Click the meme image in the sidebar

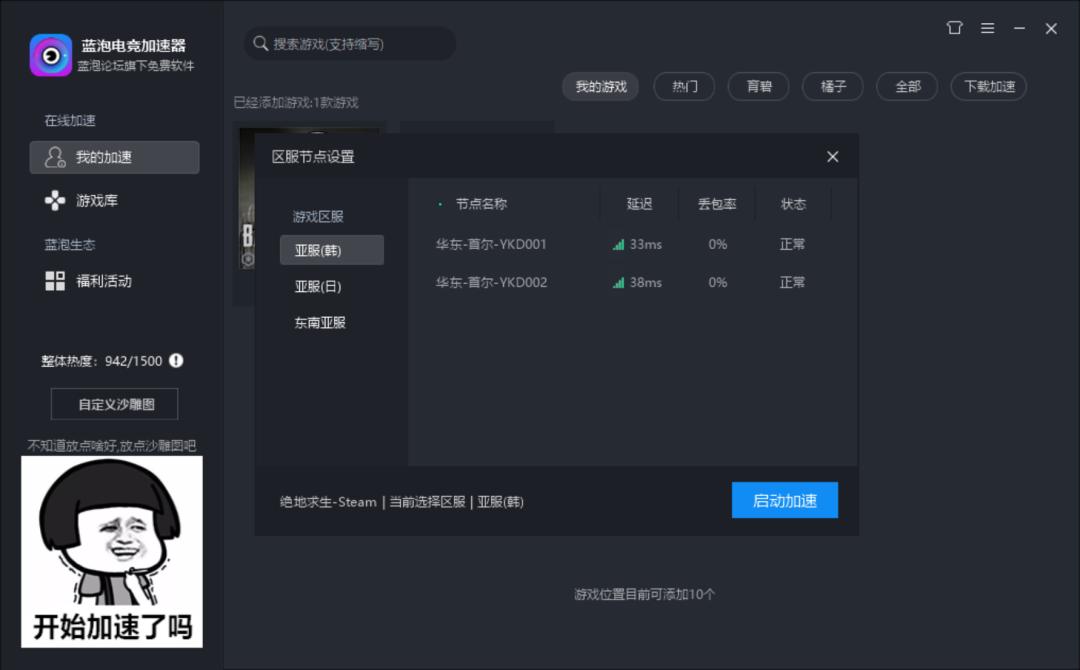pyautogui.click(x=112, y=550)
